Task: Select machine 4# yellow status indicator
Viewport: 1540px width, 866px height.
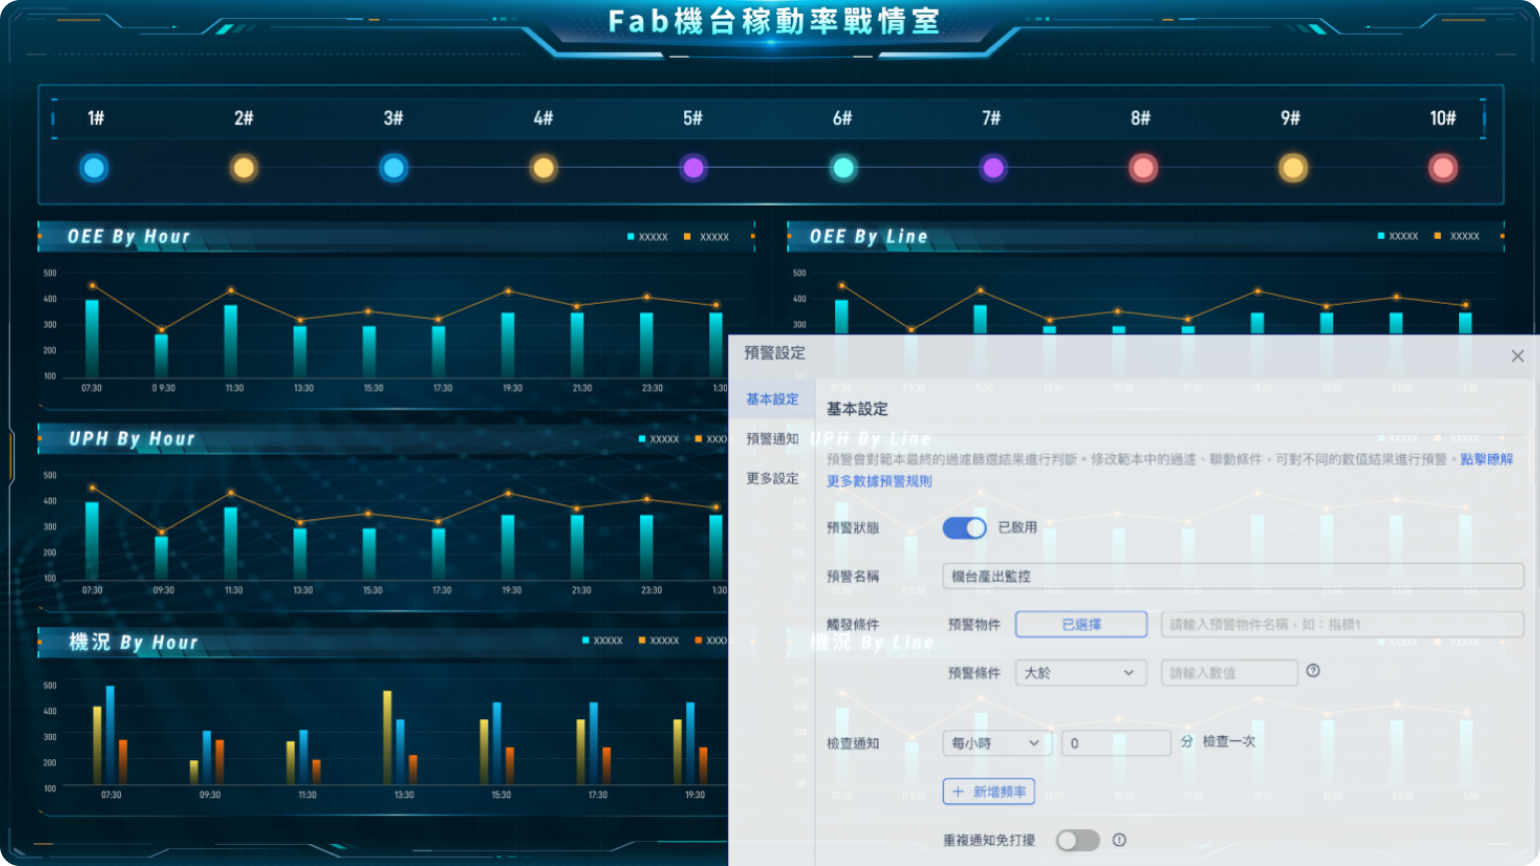Action: [544, 168]
